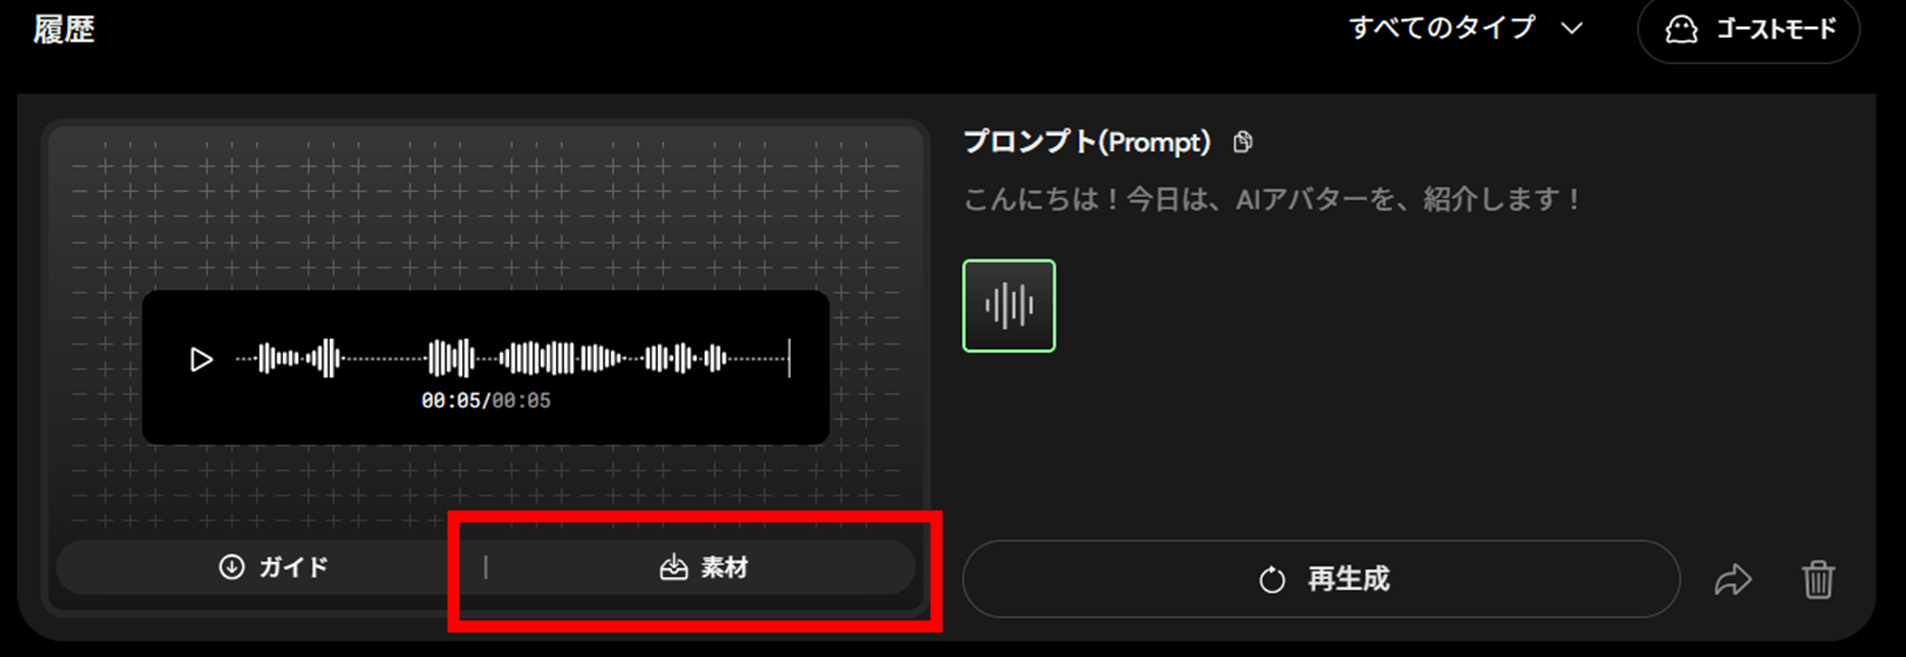This screenshot has height=657, width=1906.
Task: Toggle ゴーストモード ghost mode
Action: [x=1749, y=30]
